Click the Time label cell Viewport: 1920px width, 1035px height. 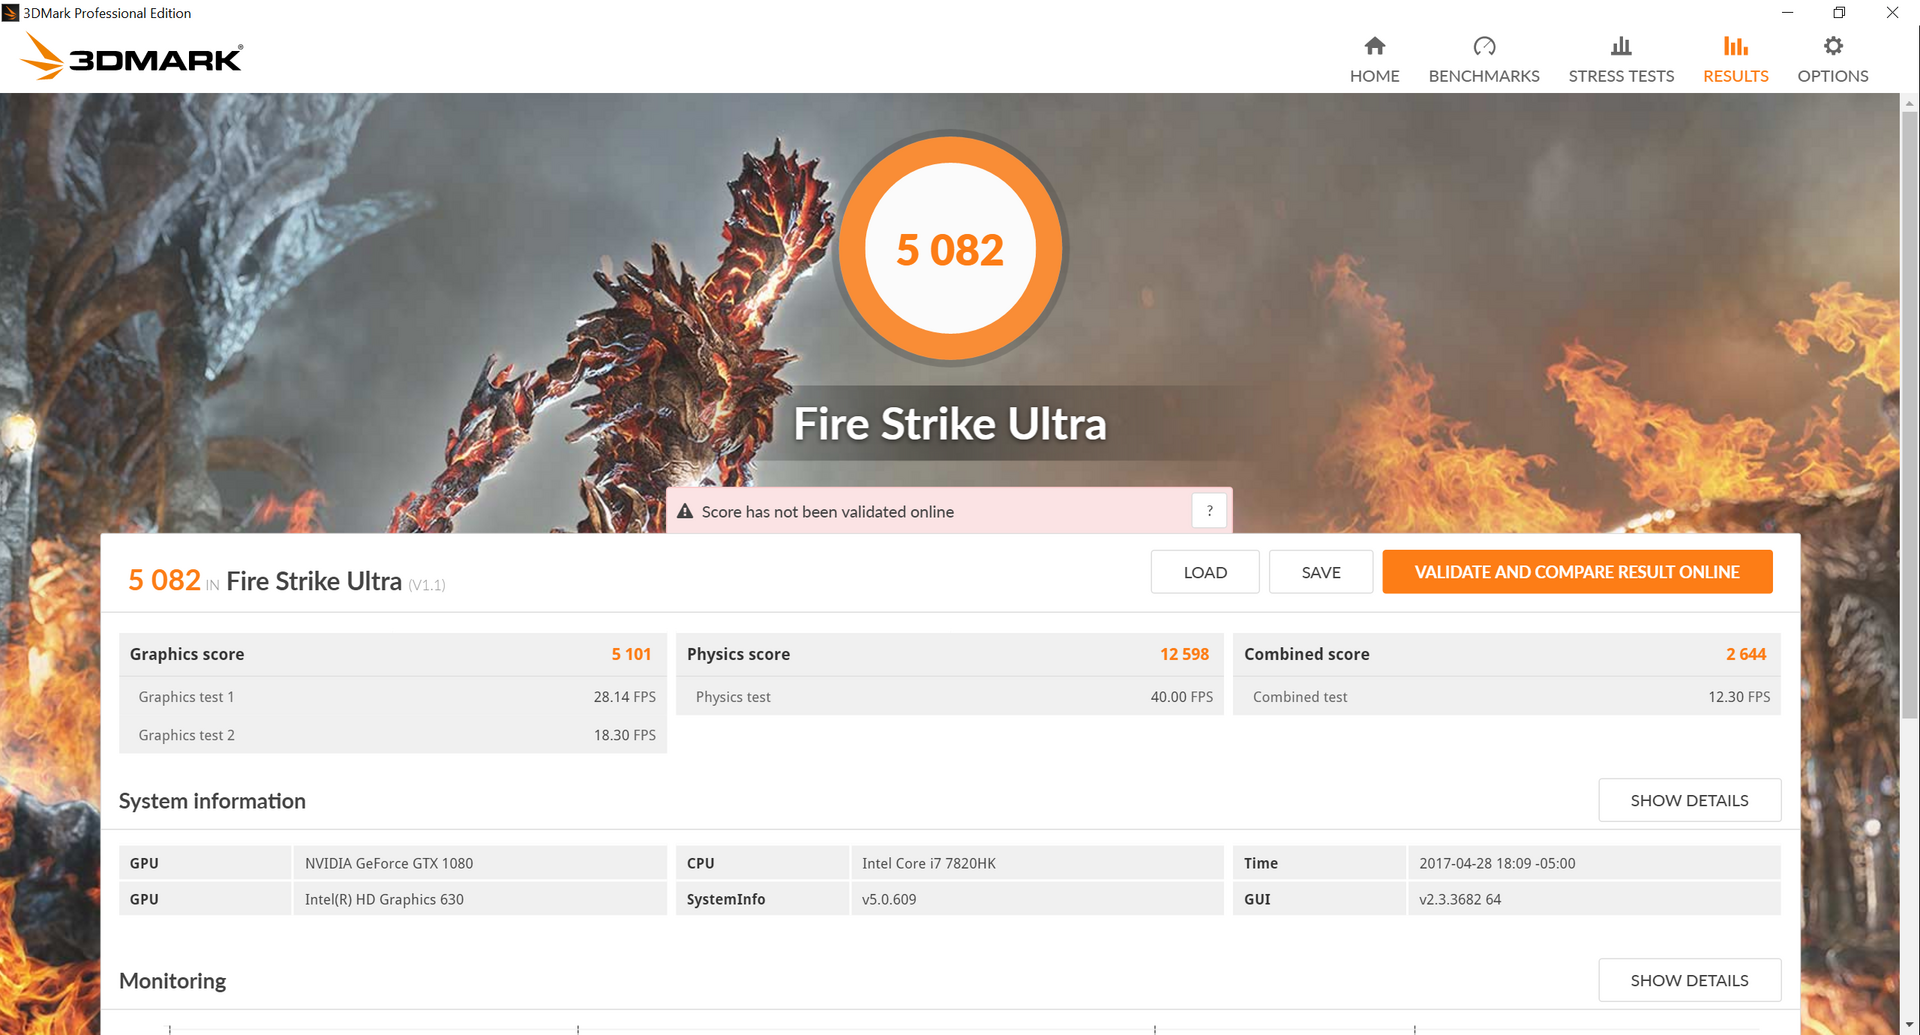pos(1319,863)
